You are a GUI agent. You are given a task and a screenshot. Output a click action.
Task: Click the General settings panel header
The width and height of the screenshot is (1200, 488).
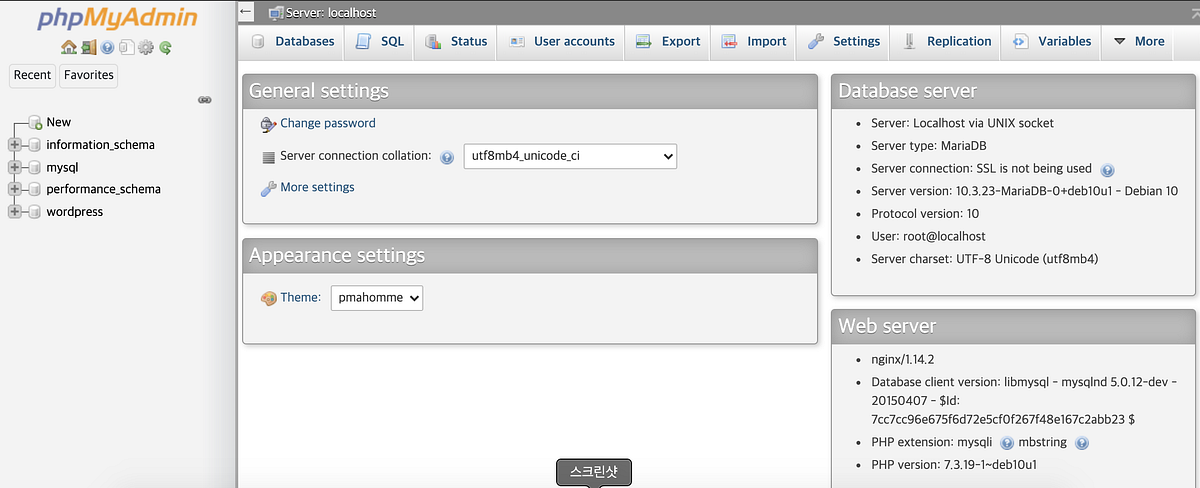tap(530, 90)
